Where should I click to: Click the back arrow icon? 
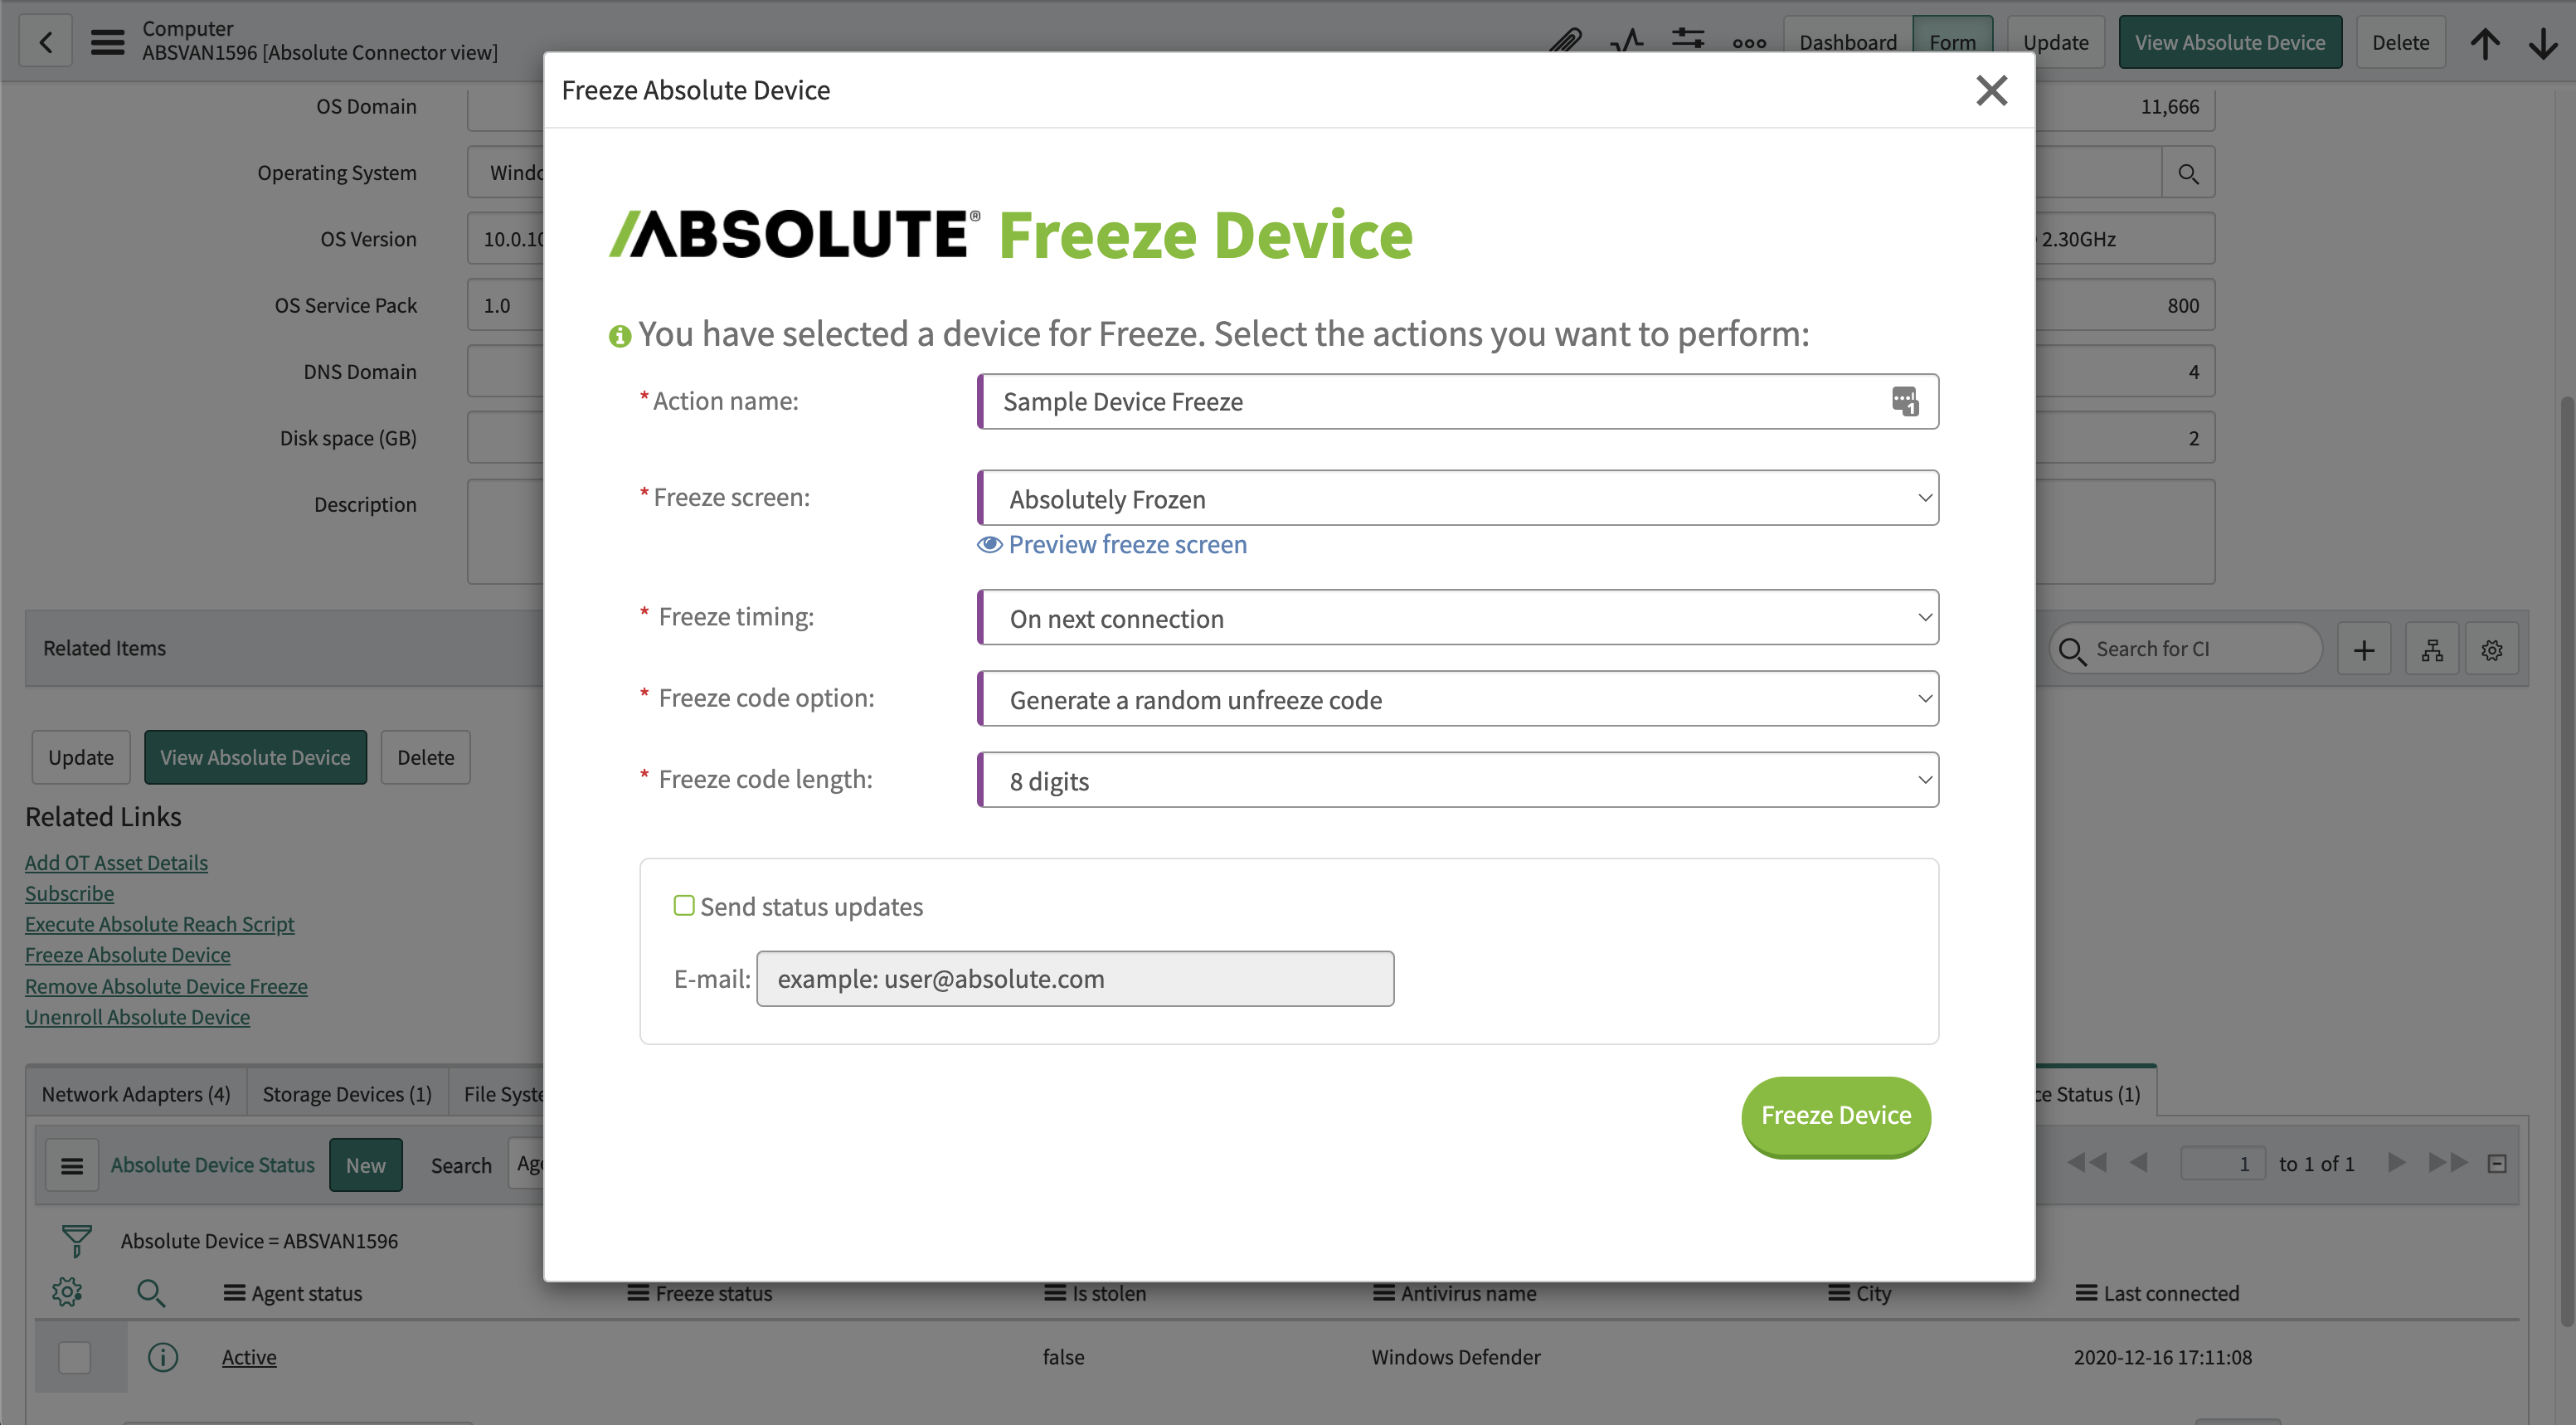pos(46,41)
